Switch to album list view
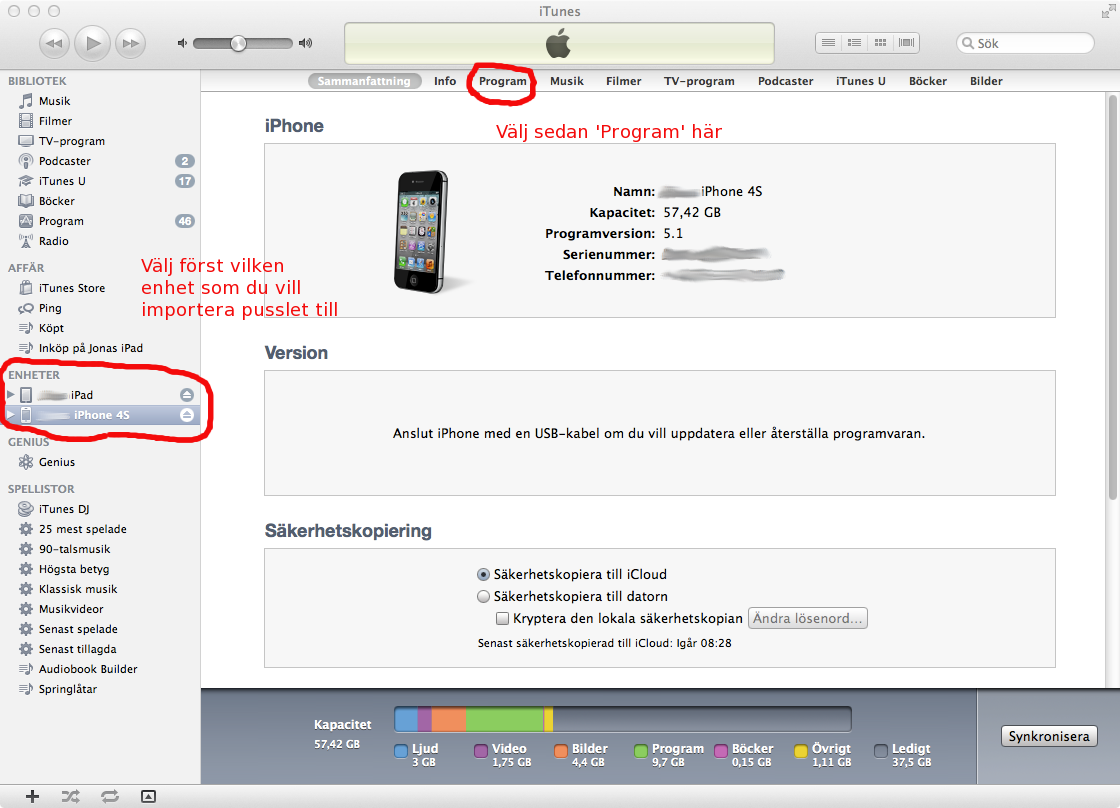 coord(854,43)
